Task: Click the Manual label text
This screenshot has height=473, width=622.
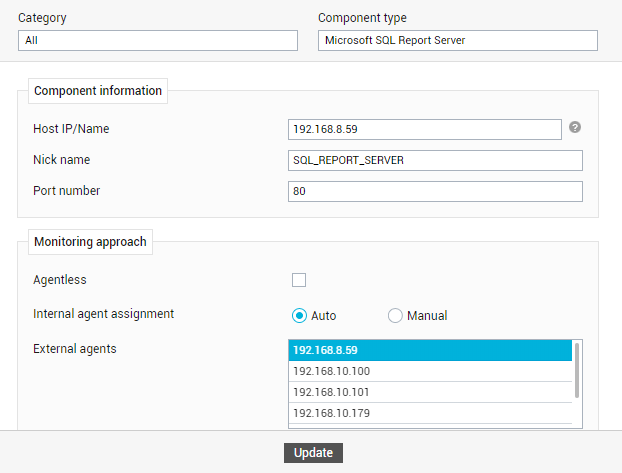Action: [x=427, y=316]
